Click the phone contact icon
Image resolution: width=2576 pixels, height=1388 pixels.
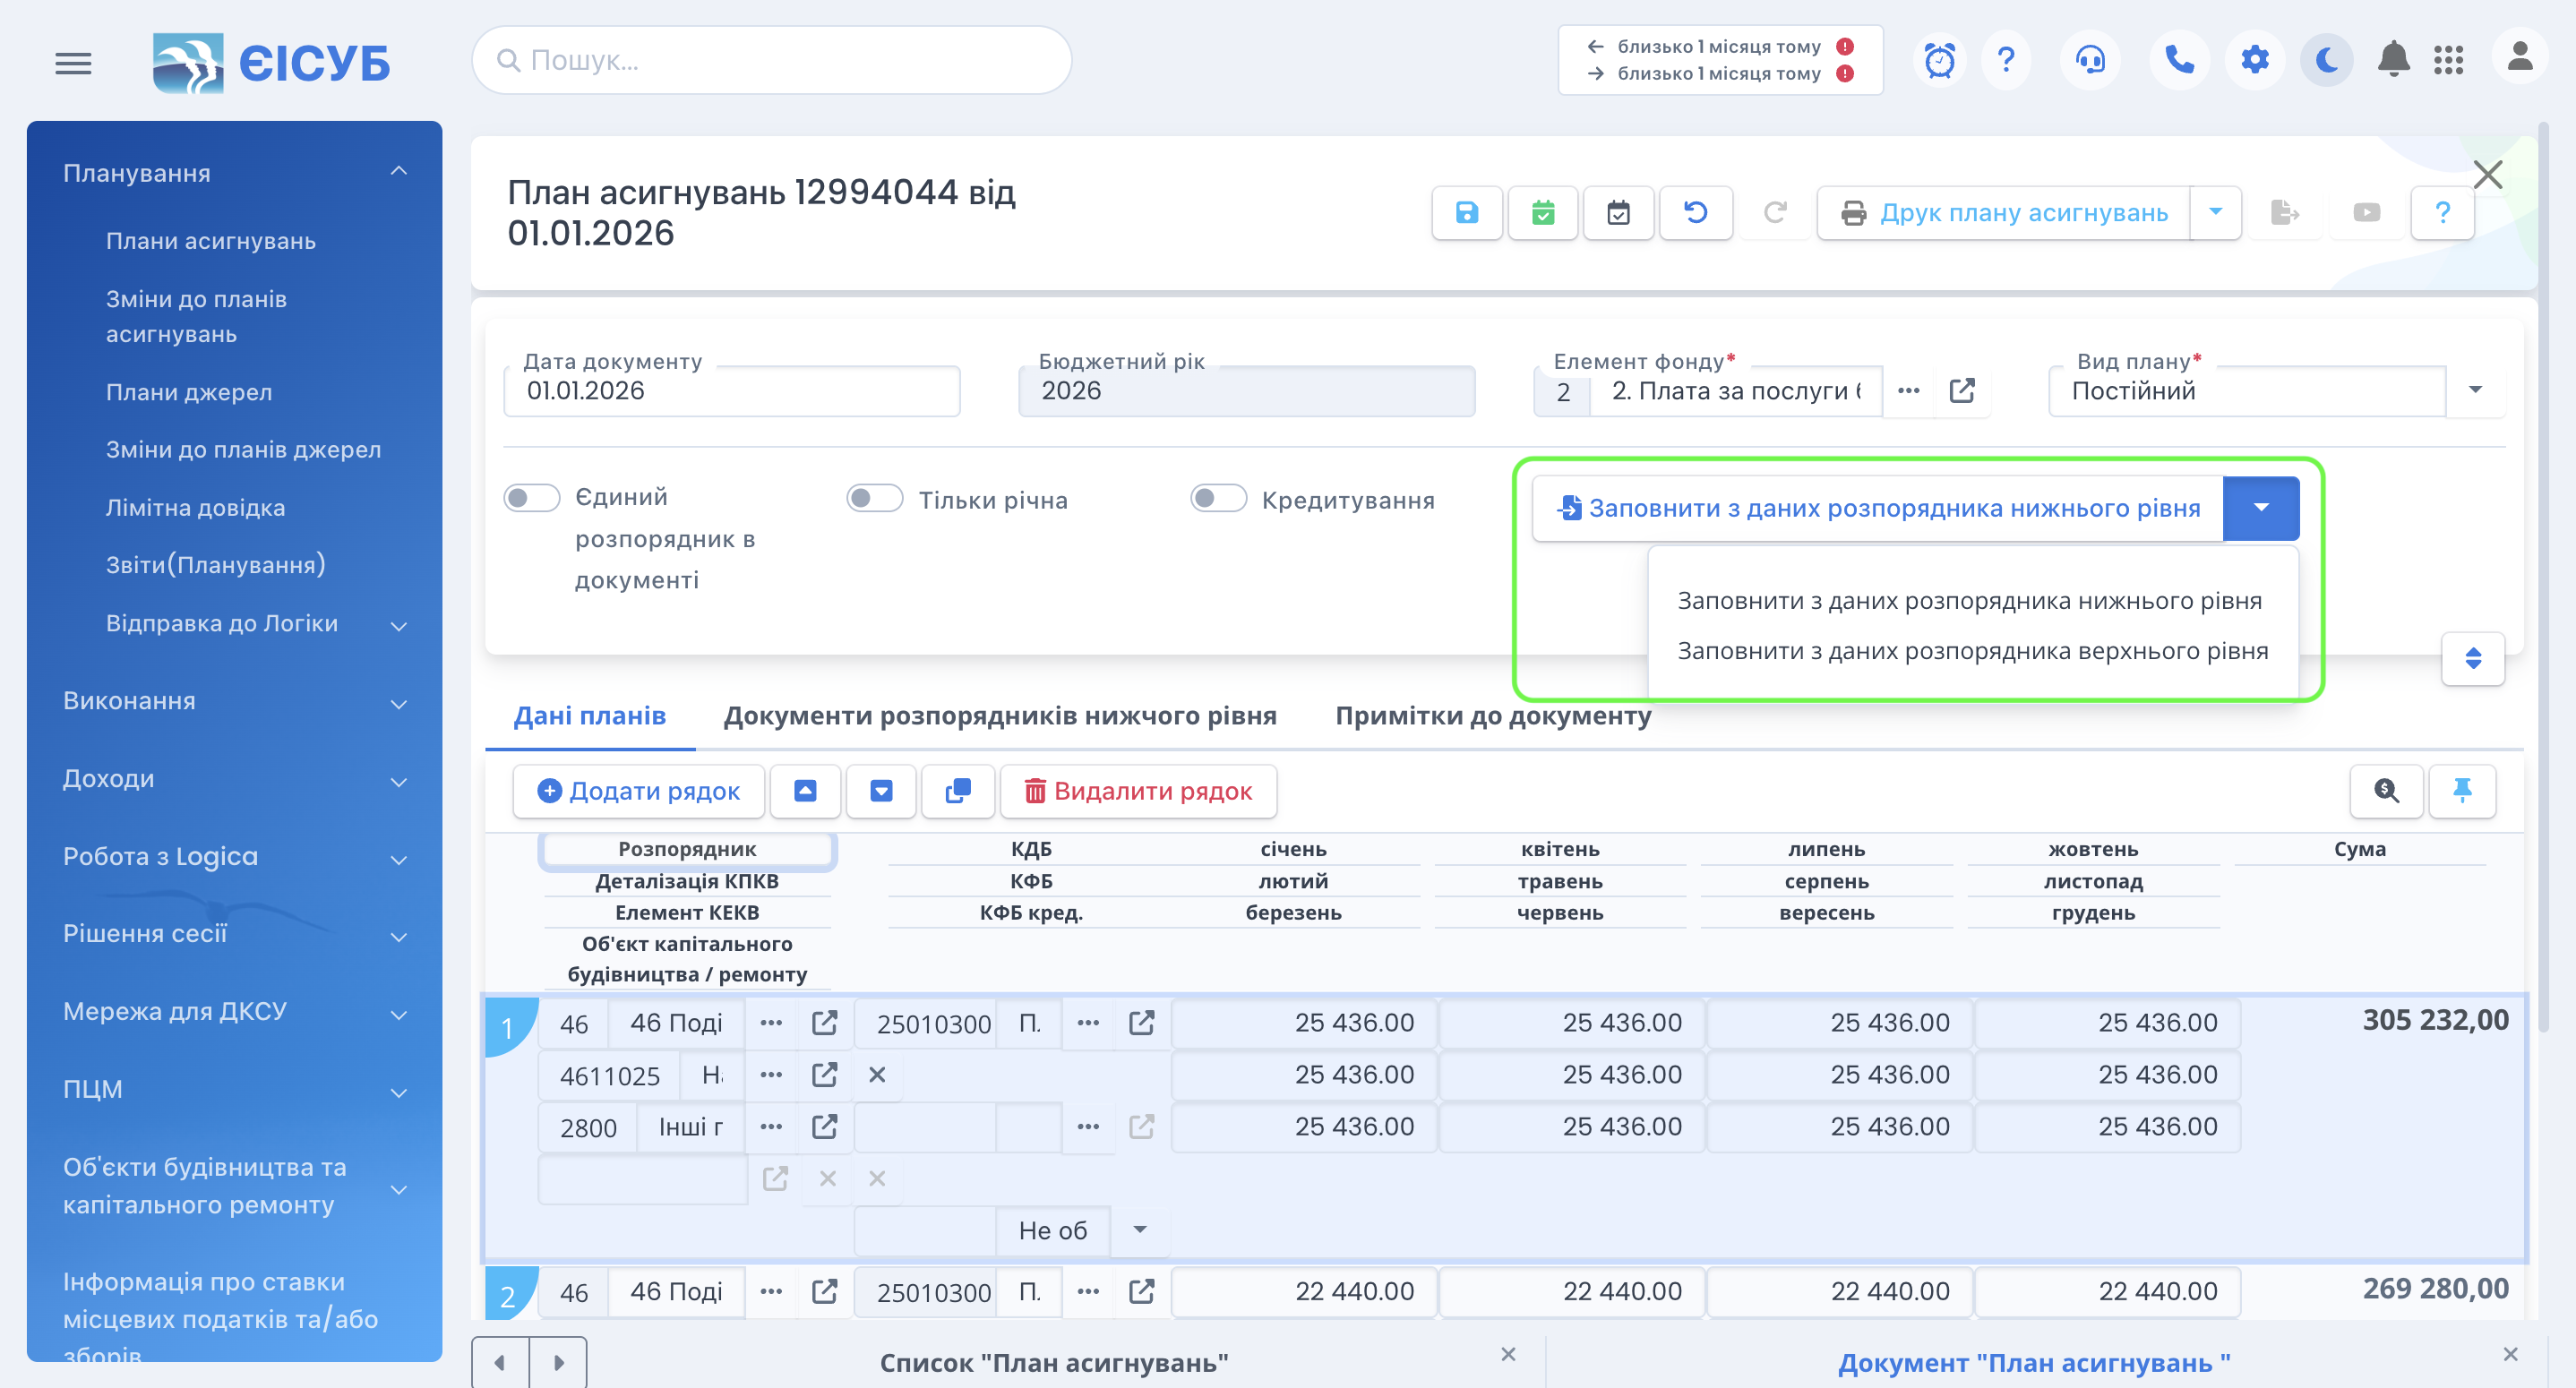pos(2179,60)
